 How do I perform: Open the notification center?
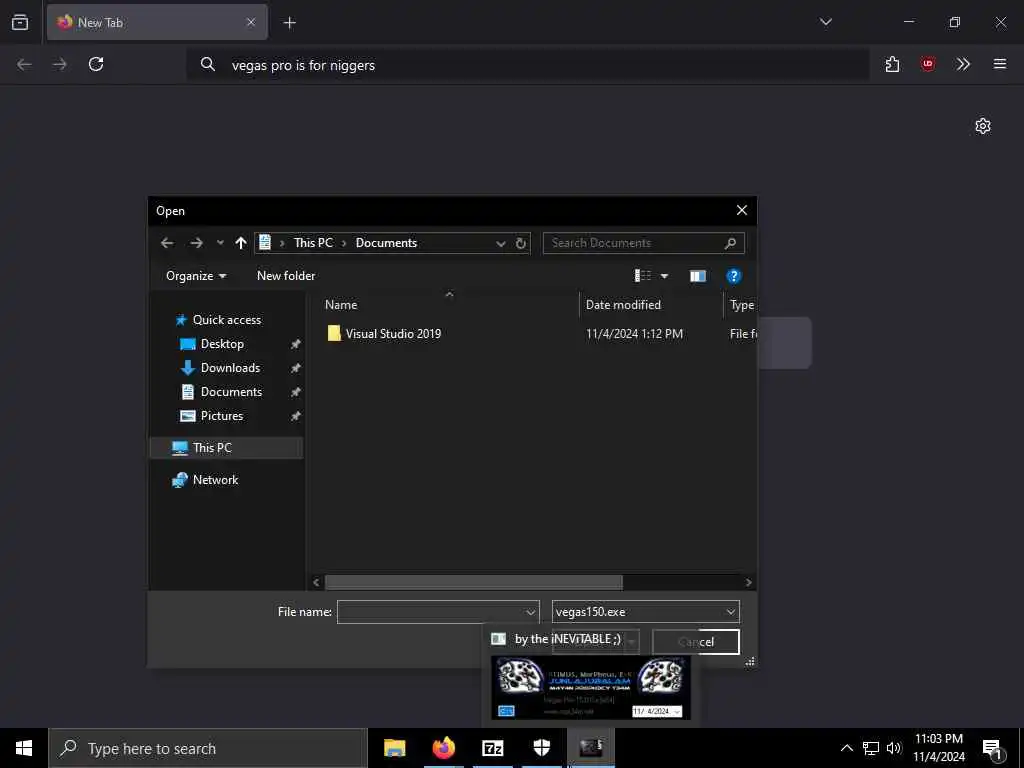[993, 749]
